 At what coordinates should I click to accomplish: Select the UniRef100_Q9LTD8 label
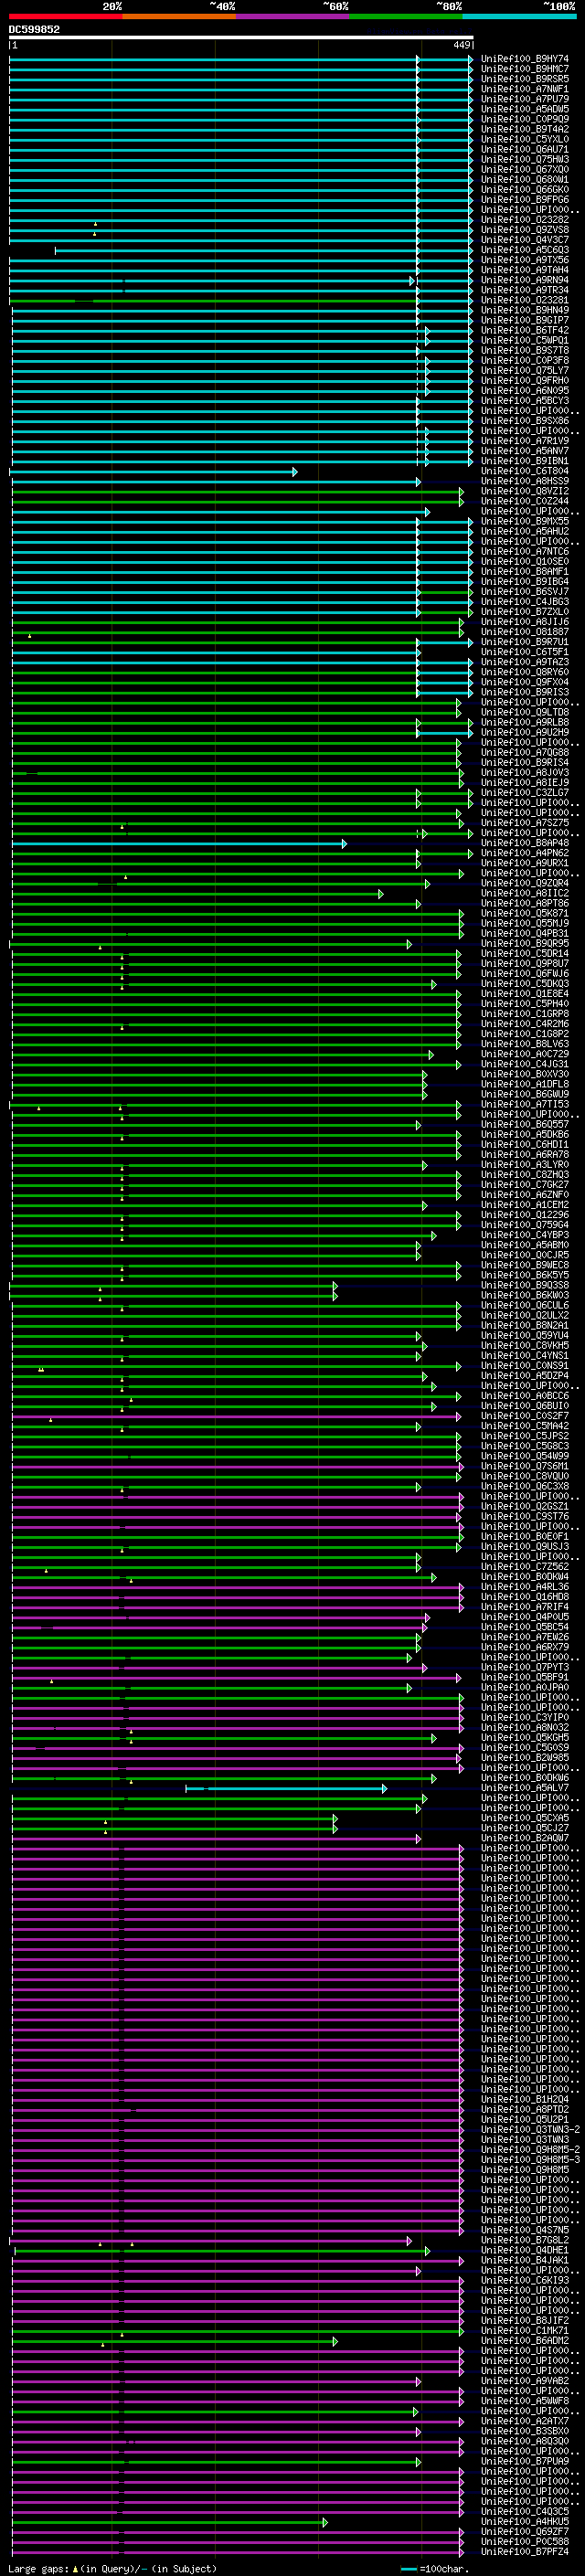[x=525, y=713]
